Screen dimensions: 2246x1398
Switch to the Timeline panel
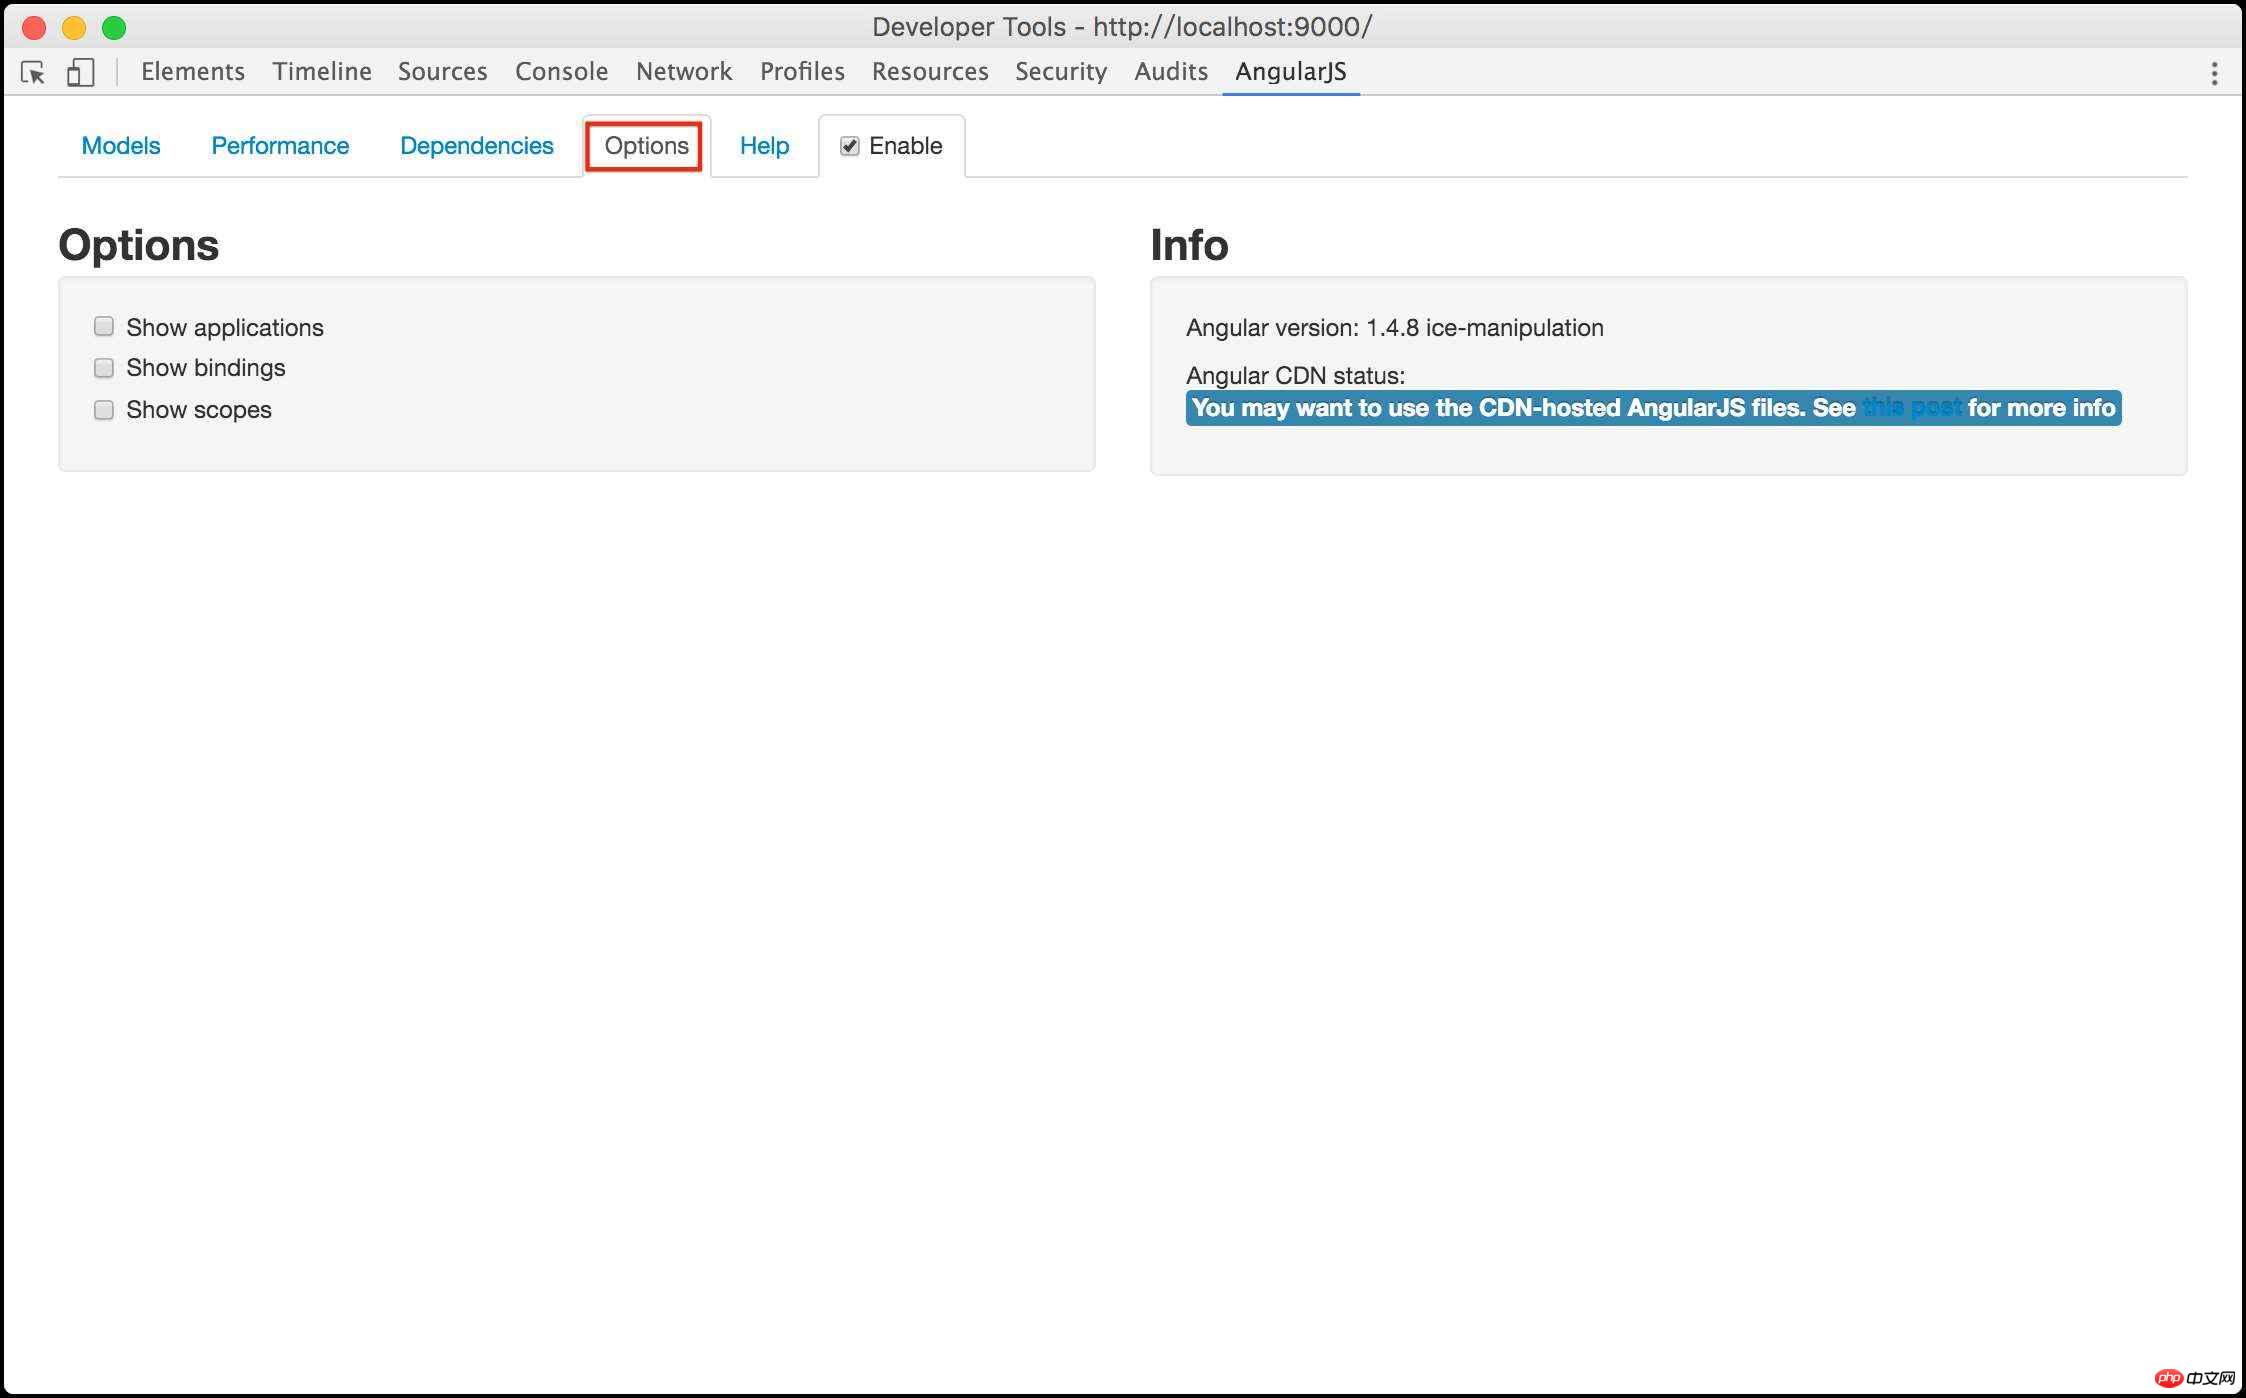coord(322,71)
